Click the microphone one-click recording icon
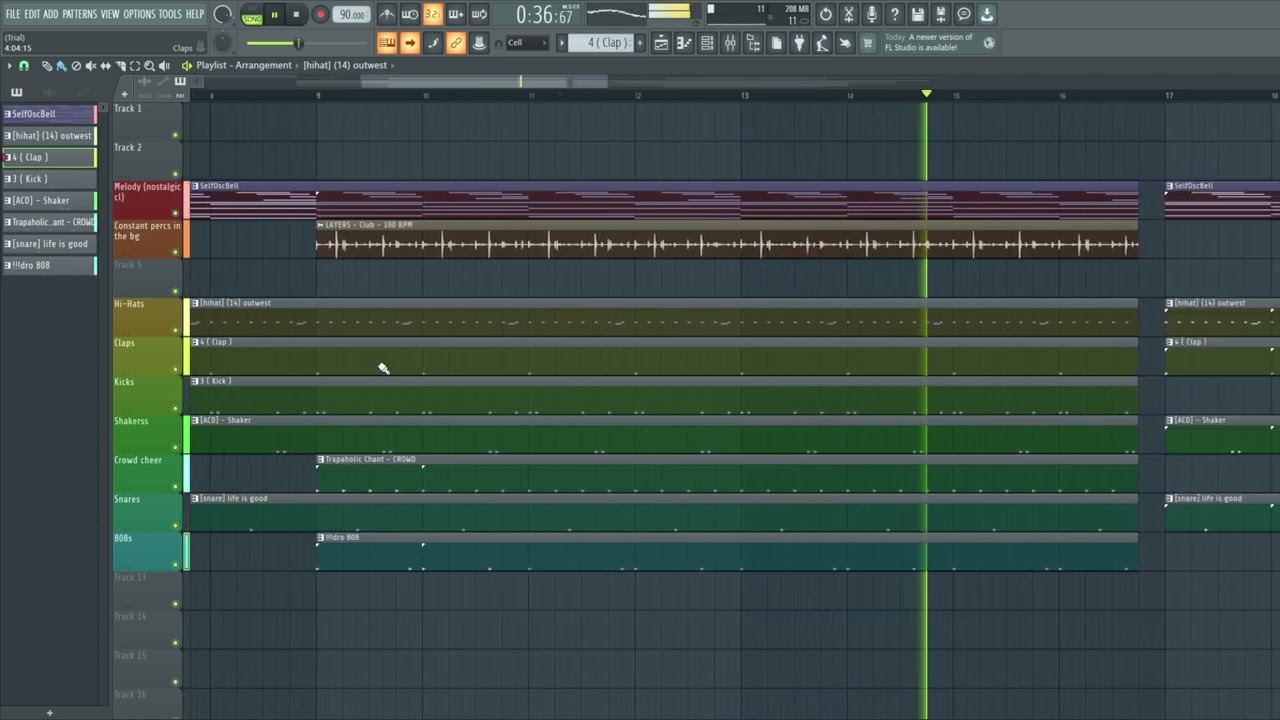The height and width of the screenshot is (720, 1280). [871, 15]
